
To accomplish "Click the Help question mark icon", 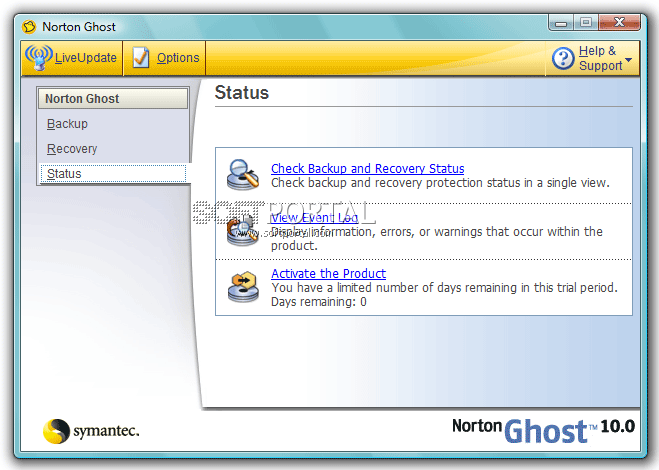I will point(563,58).
